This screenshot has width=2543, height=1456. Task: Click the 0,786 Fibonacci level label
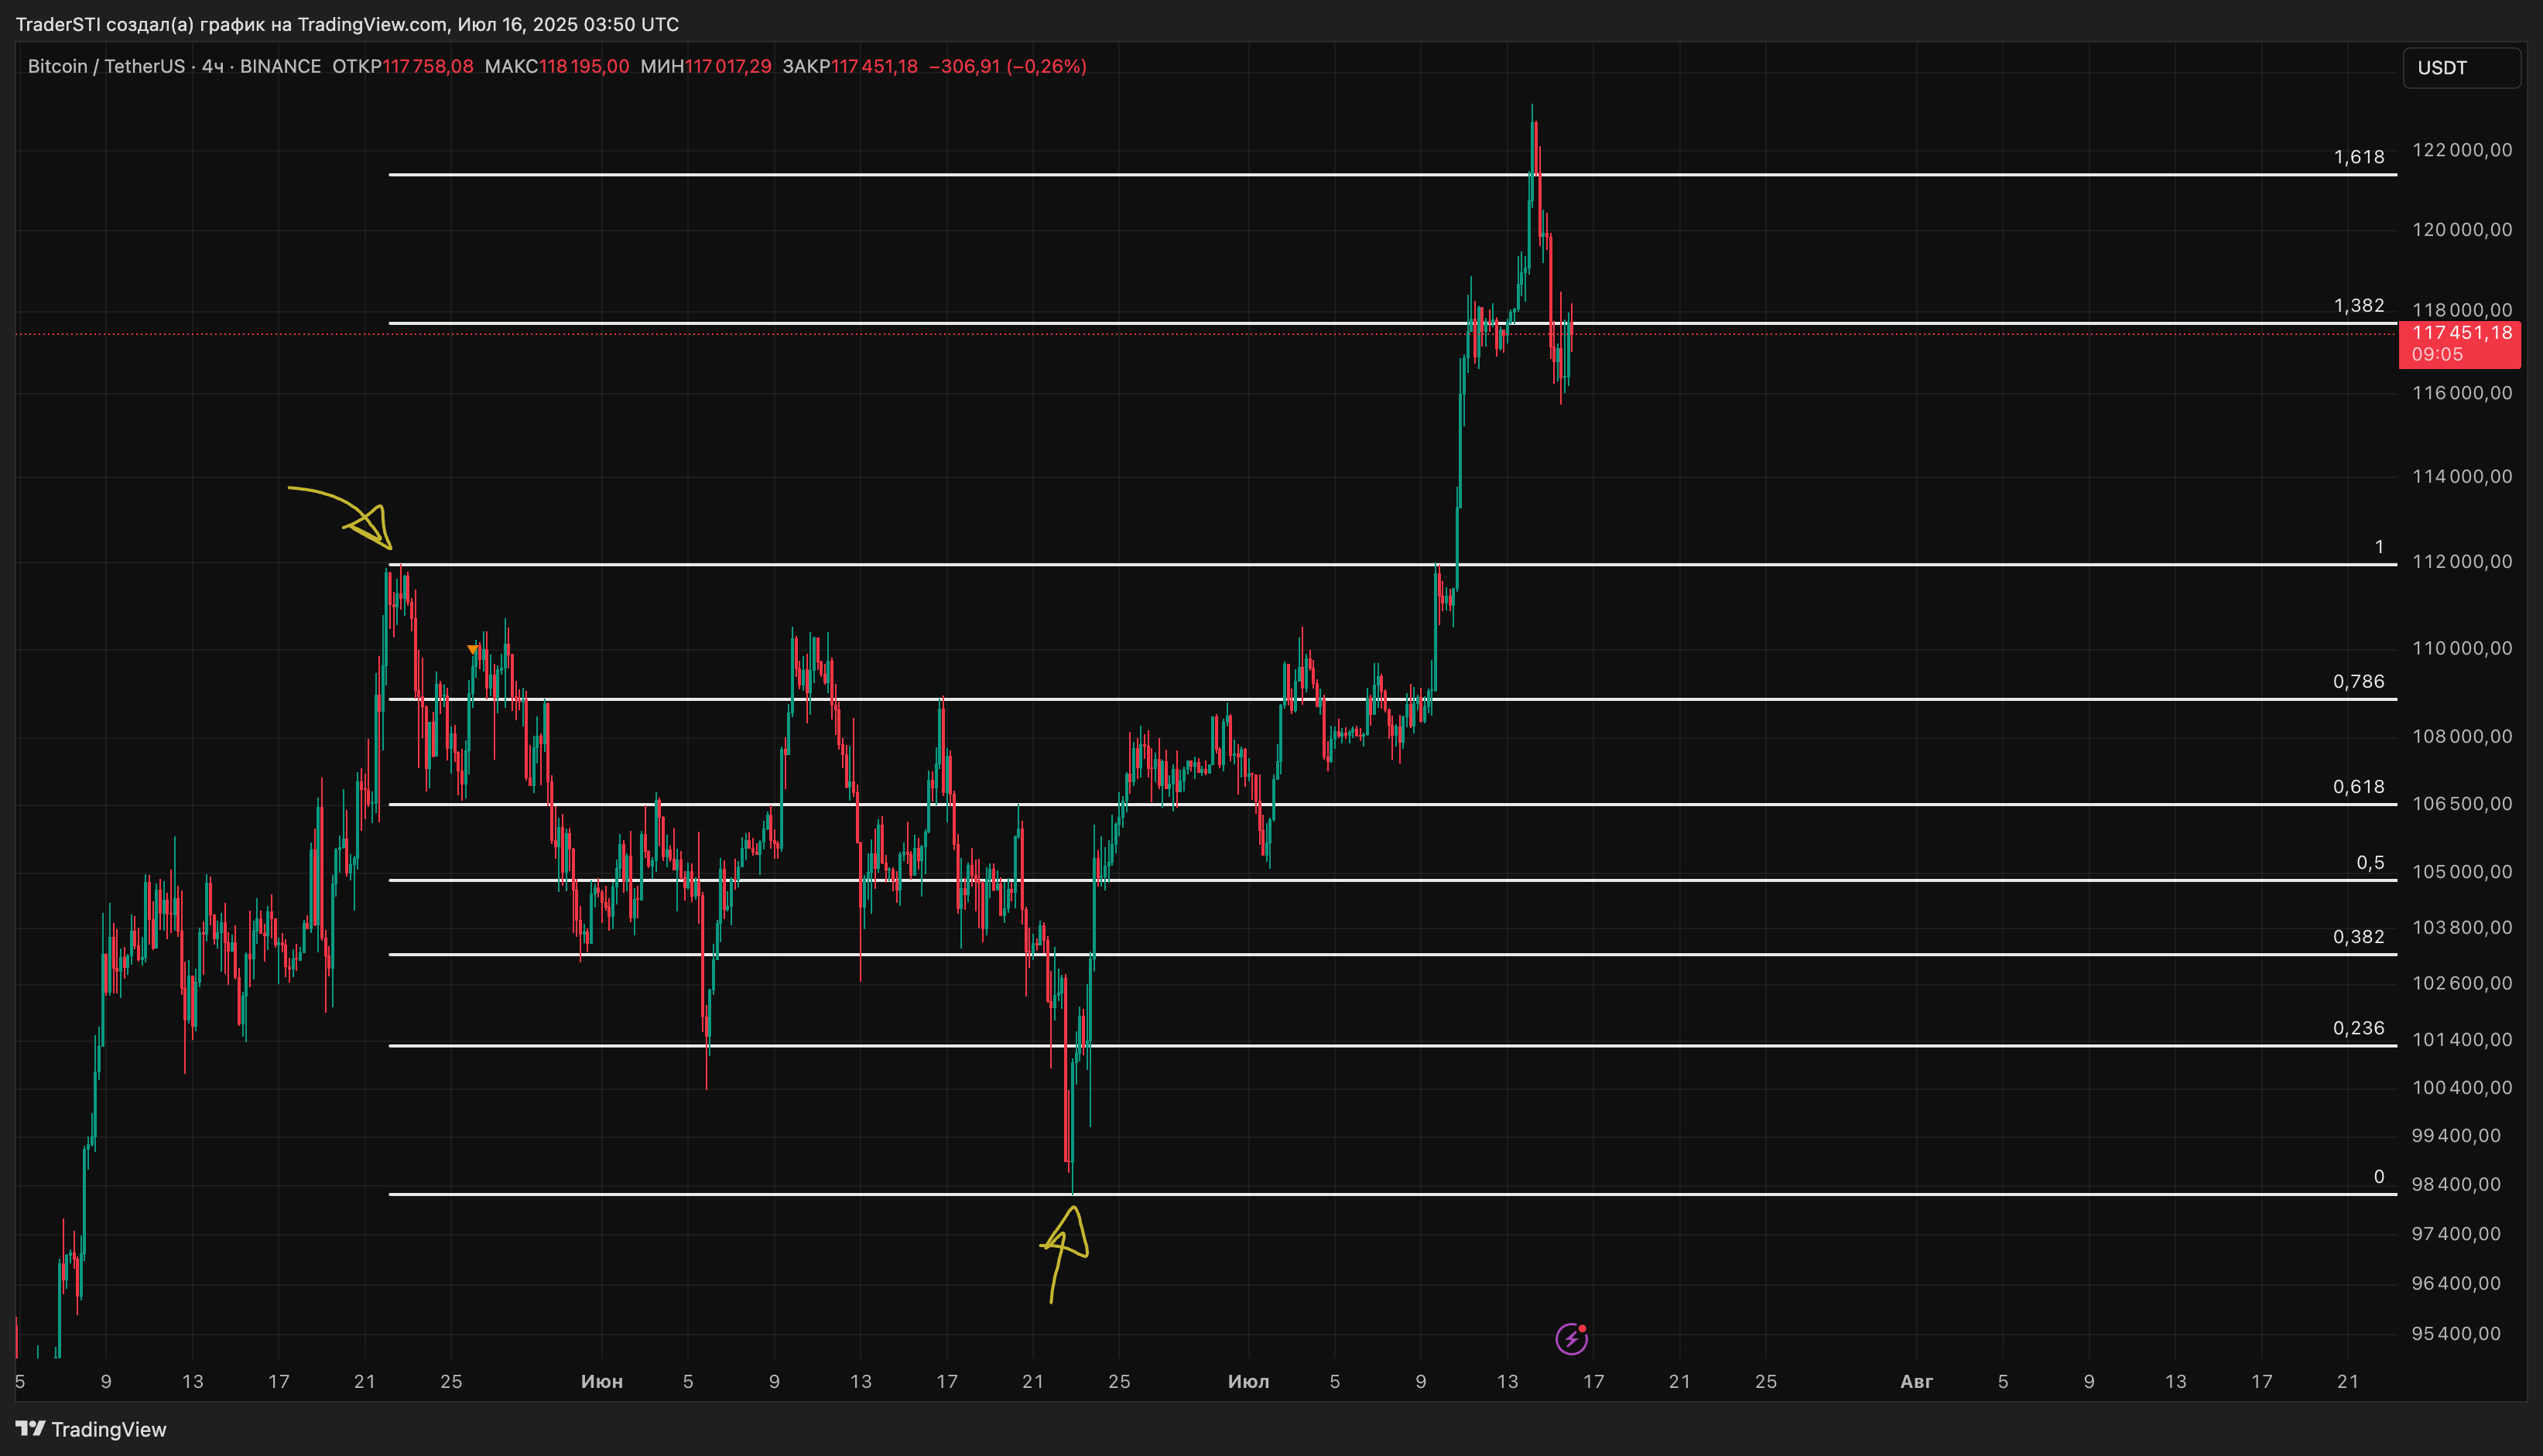coord(2358,681)
